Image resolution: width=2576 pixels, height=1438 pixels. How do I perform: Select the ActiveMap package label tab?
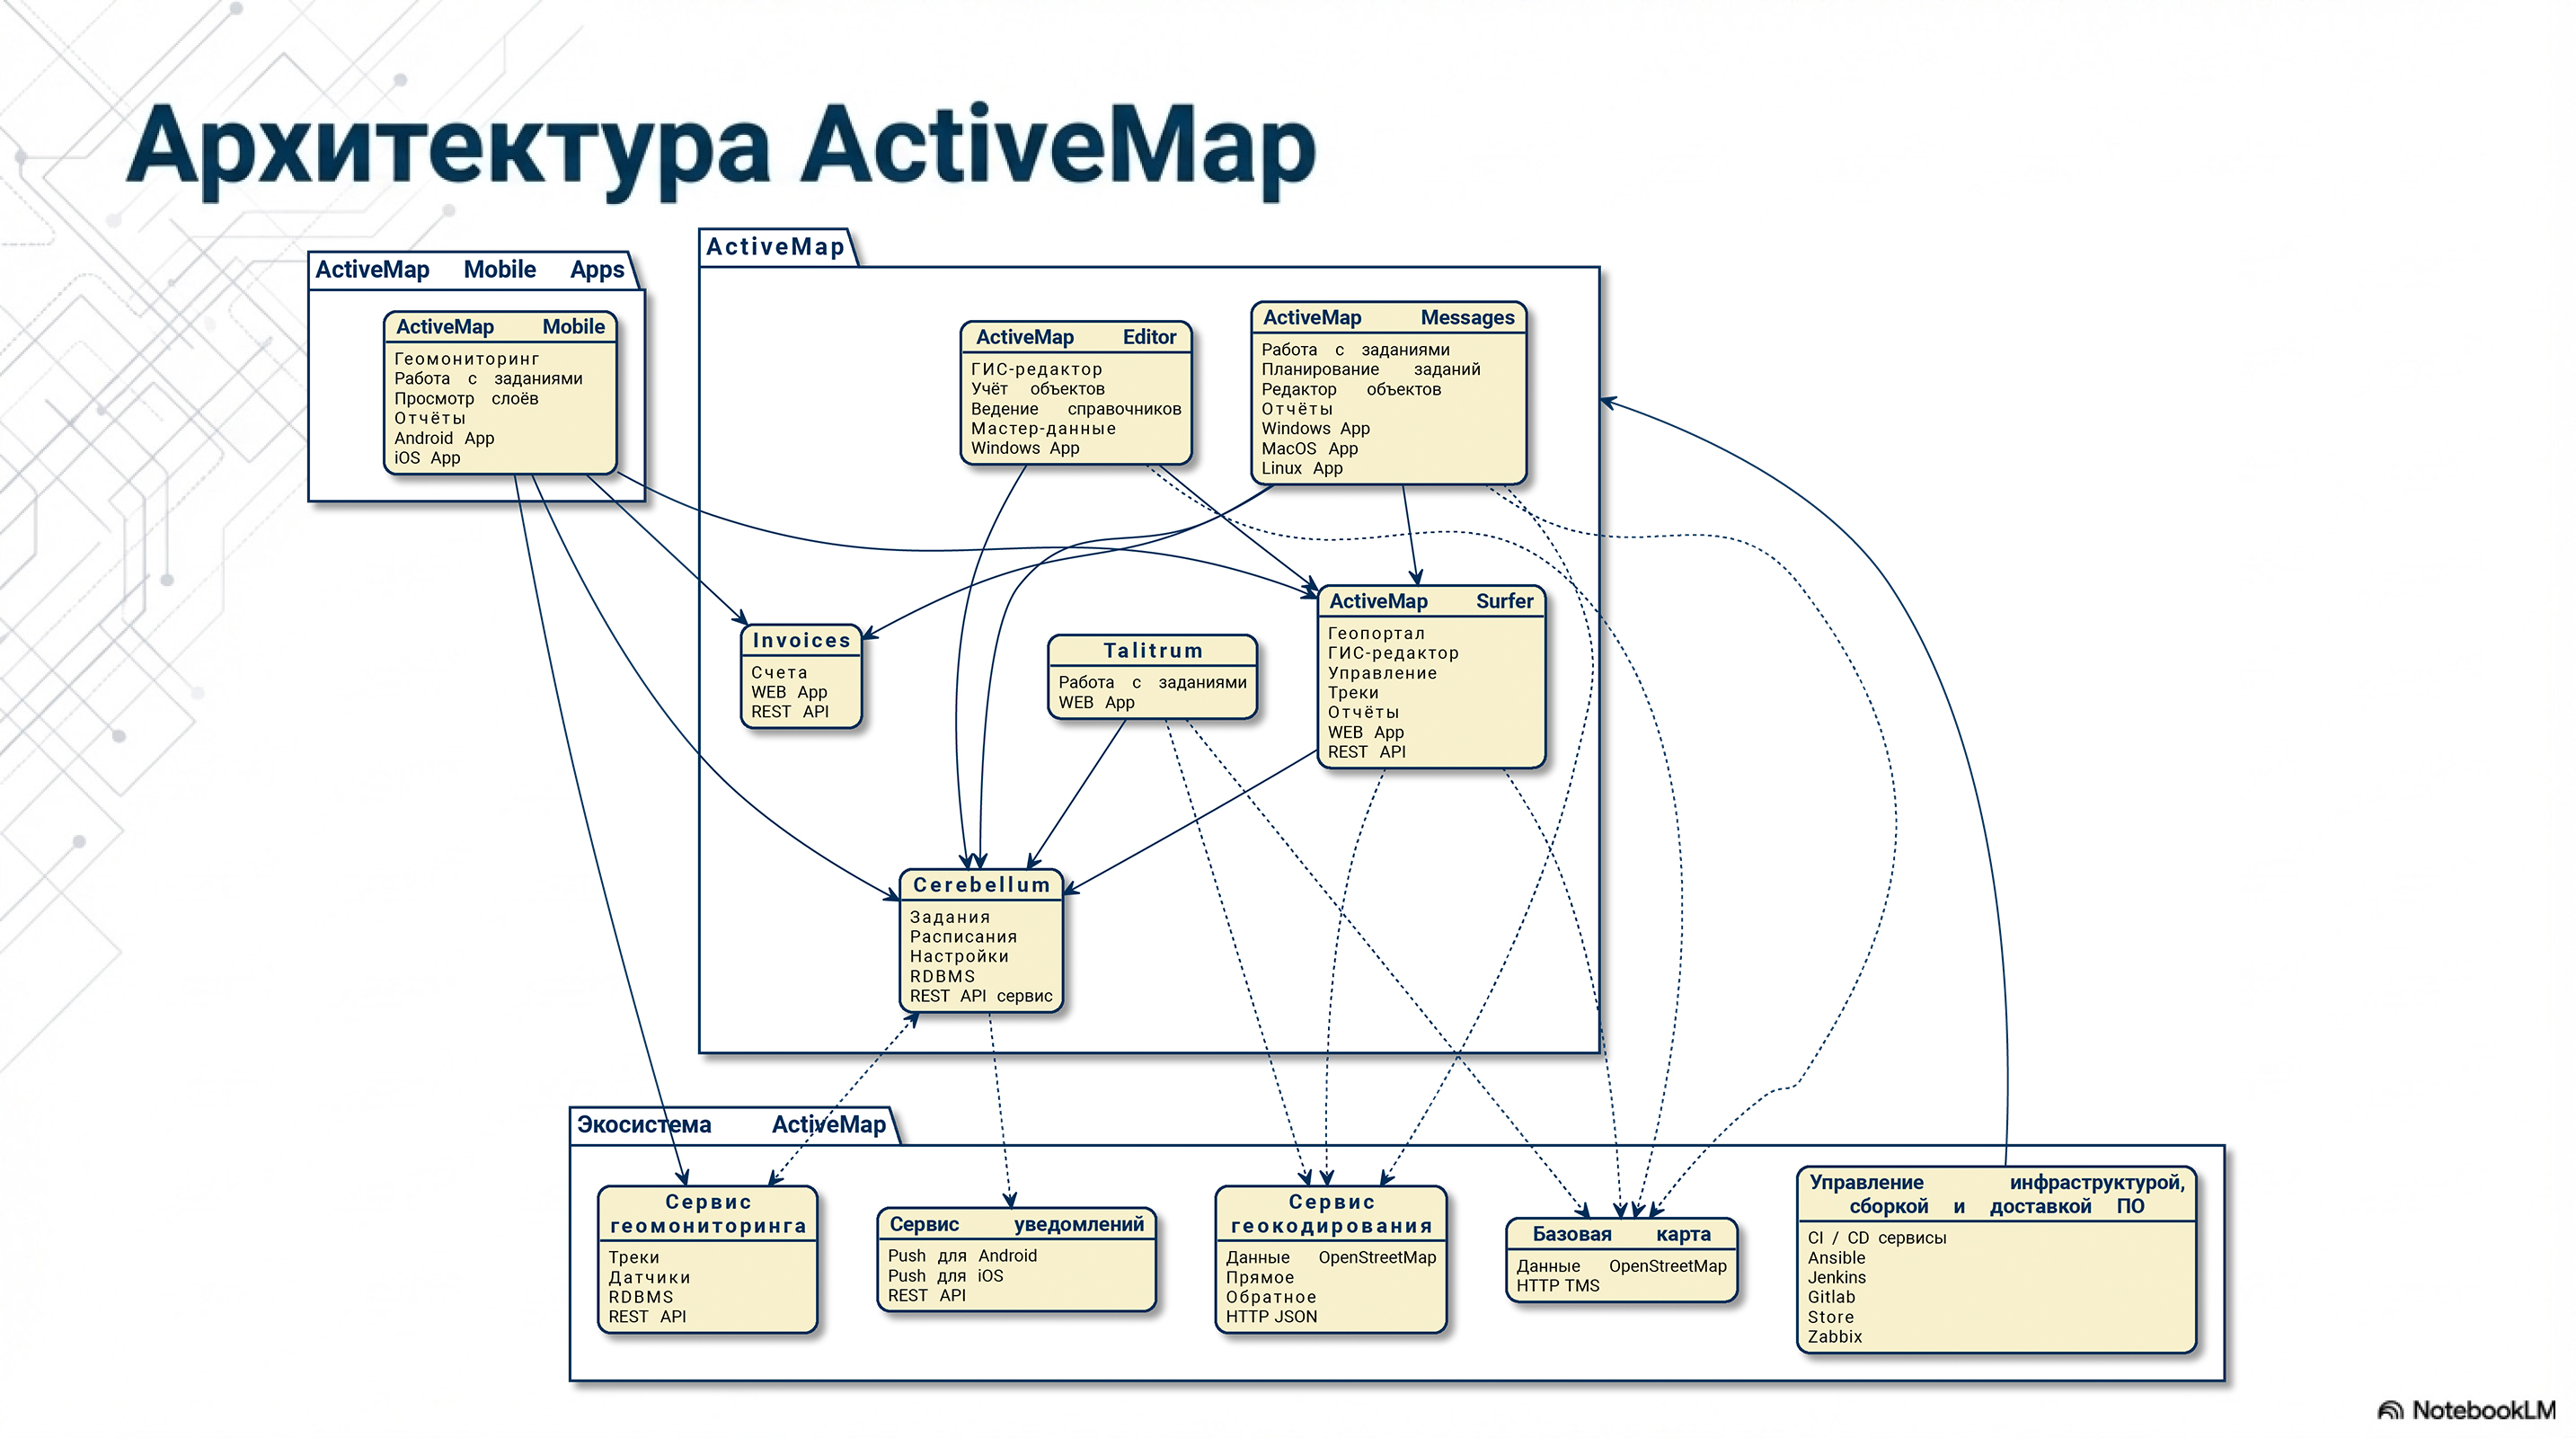(775, 247)
